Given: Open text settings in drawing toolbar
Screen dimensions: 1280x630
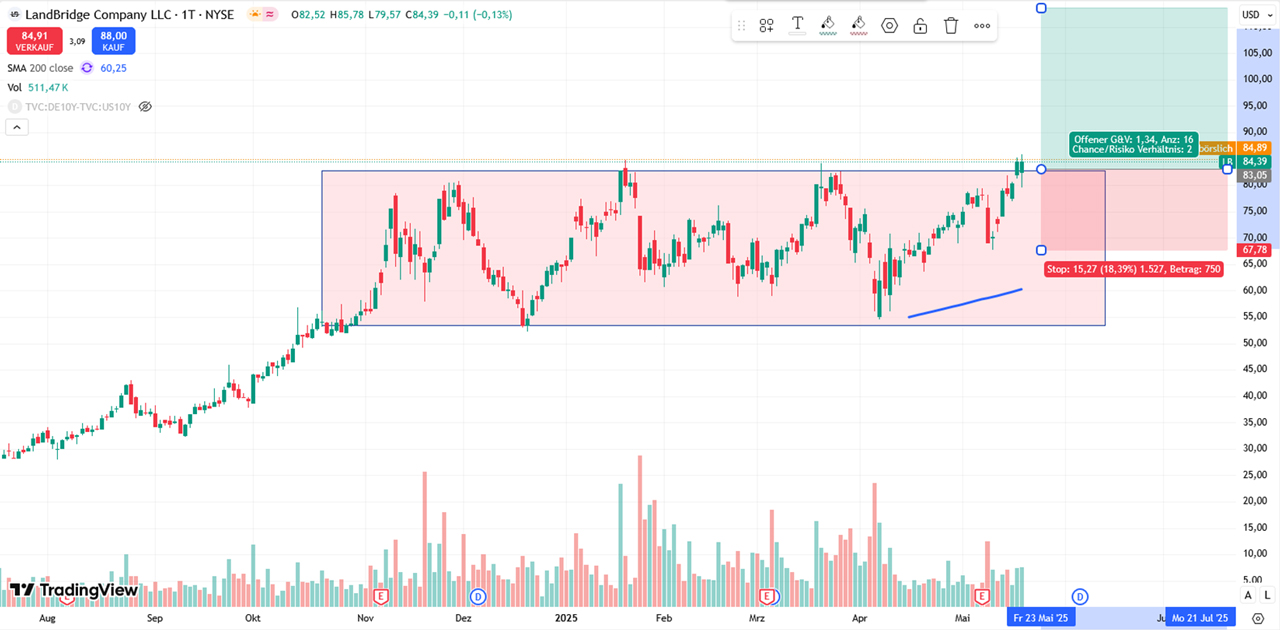Looking at the screenshot, I should click(798, 25).
